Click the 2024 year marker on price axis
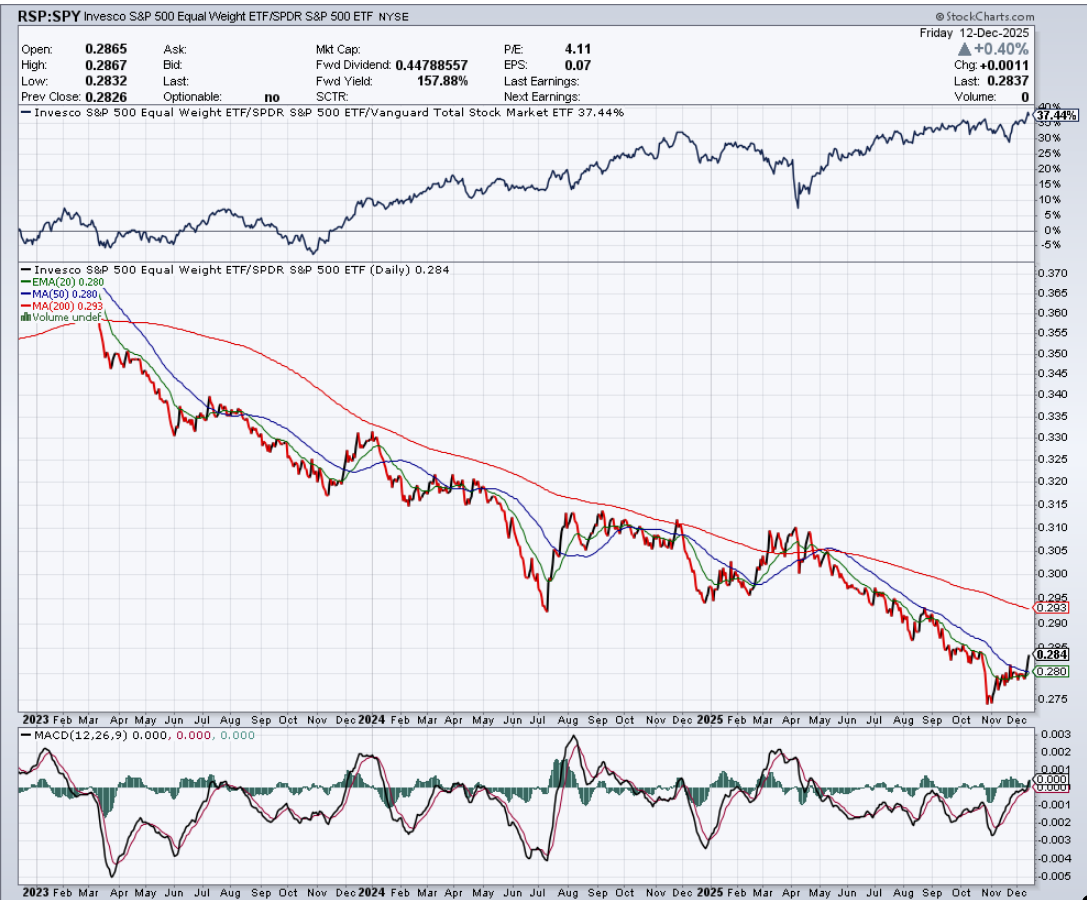This screenshot has height=900, width=1087. click(371, 719)
